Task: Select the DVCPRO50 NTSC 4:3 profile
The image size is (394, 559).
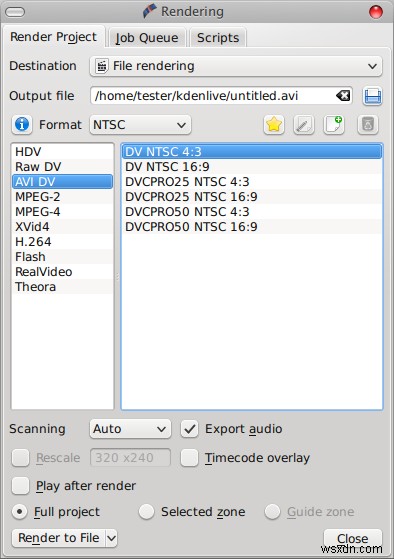Action: point(252,212)
